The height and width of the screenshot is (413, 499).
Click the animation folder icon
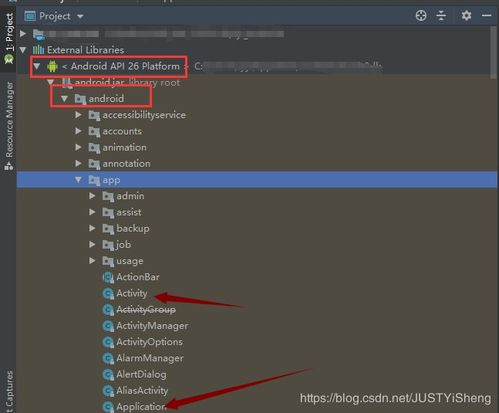coord(94,148)
